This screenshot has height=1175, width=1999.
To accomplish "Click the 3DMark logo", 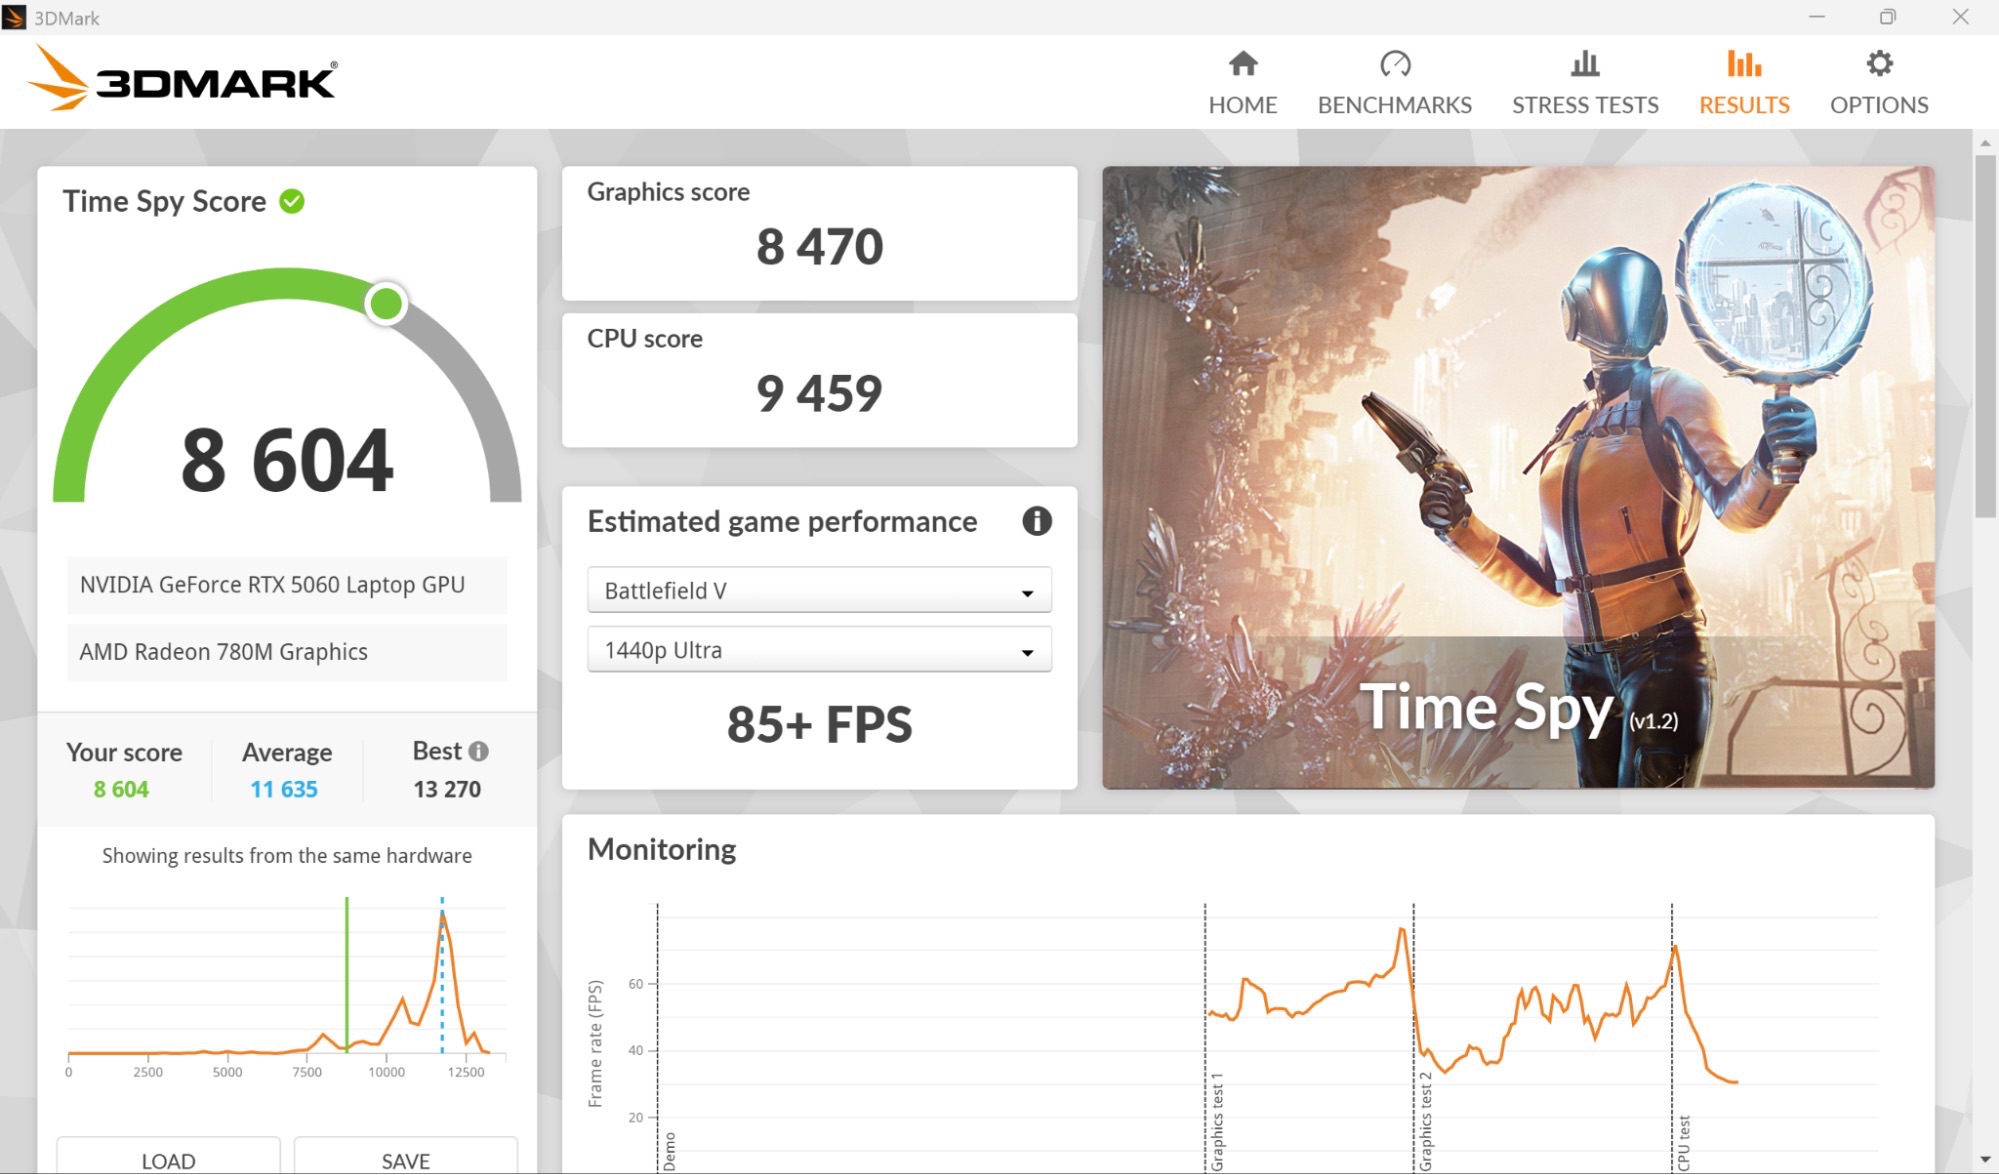I will pos(183,79).
